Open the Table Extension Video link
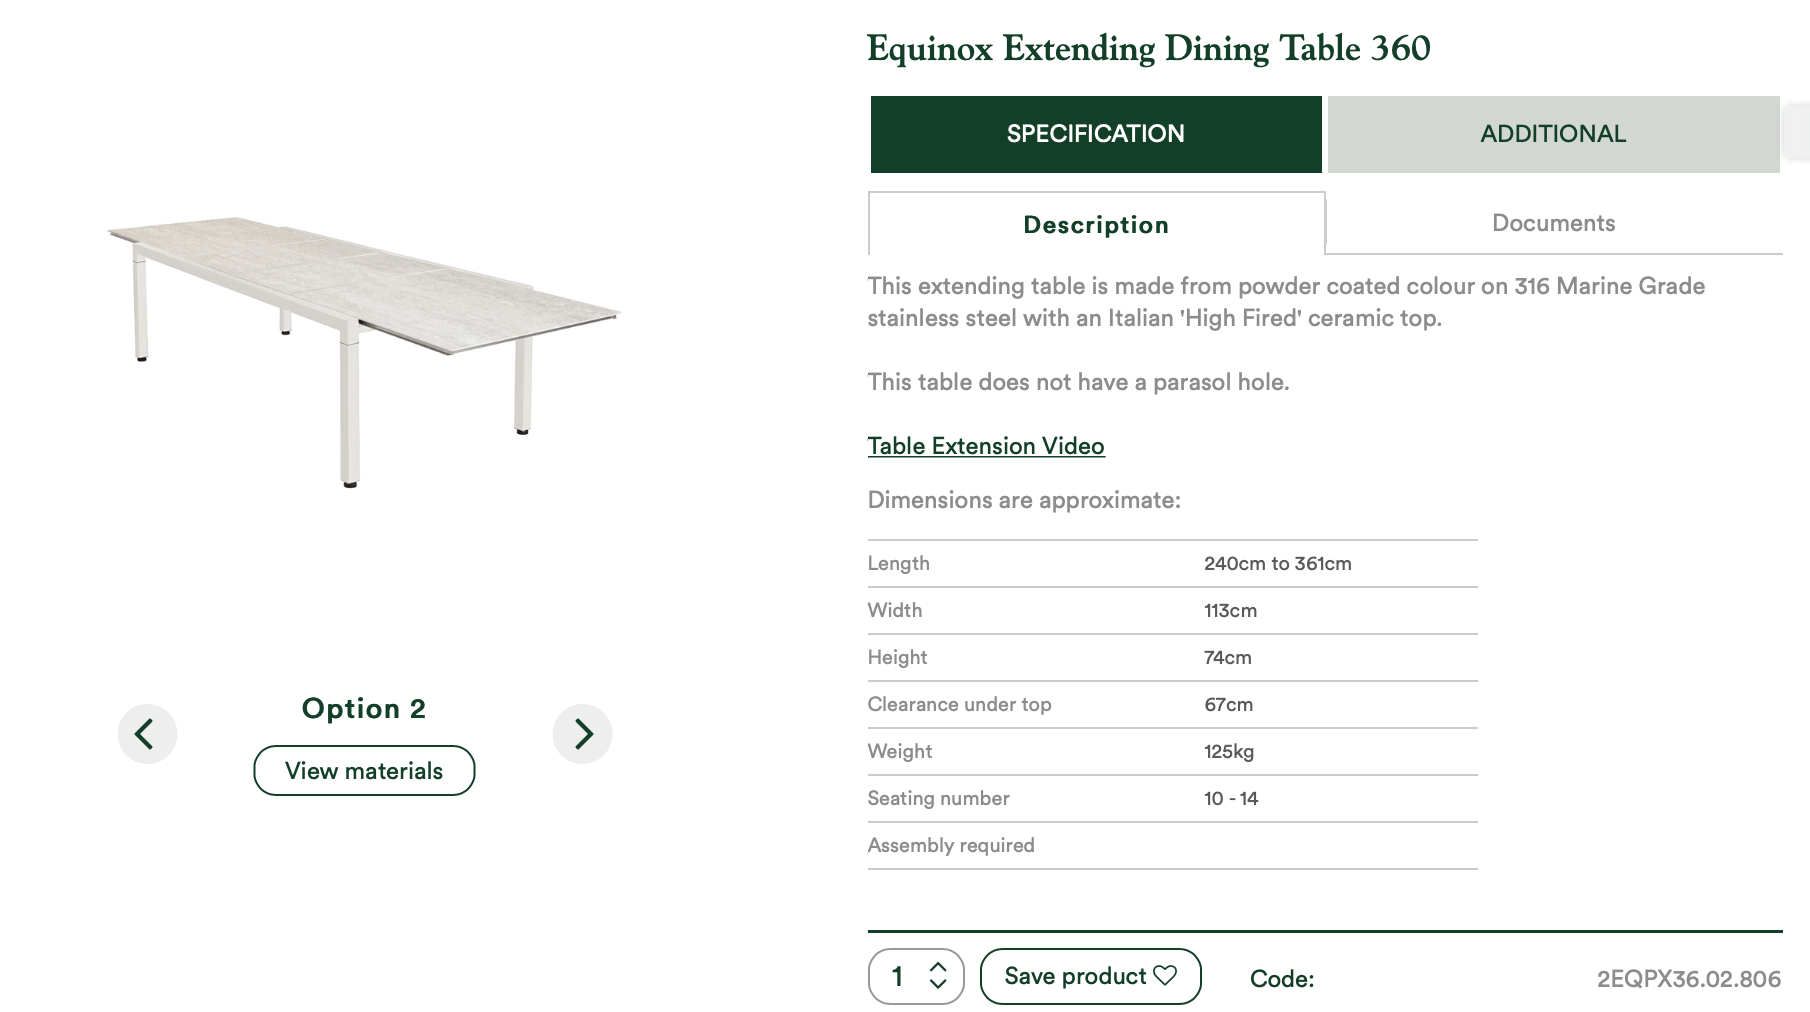This screenshot has height=1012, width=1810. point(986,446)
